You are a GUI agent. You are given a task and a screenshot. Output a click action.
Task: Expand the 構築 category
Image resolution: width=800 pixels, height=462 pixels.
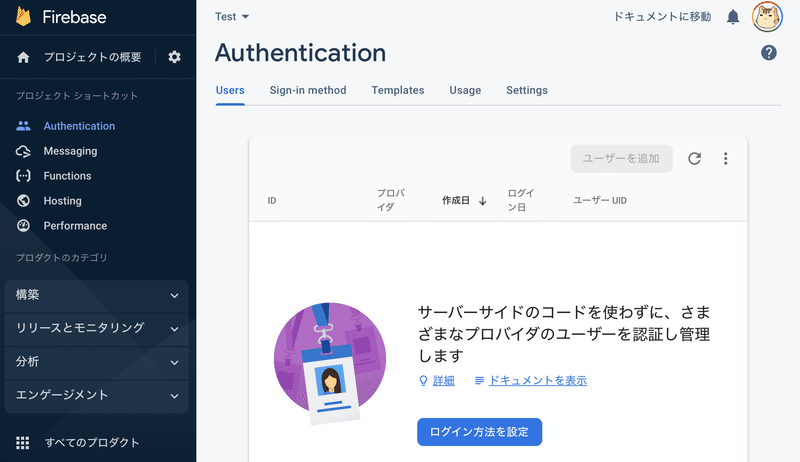[x=96, y=295]
